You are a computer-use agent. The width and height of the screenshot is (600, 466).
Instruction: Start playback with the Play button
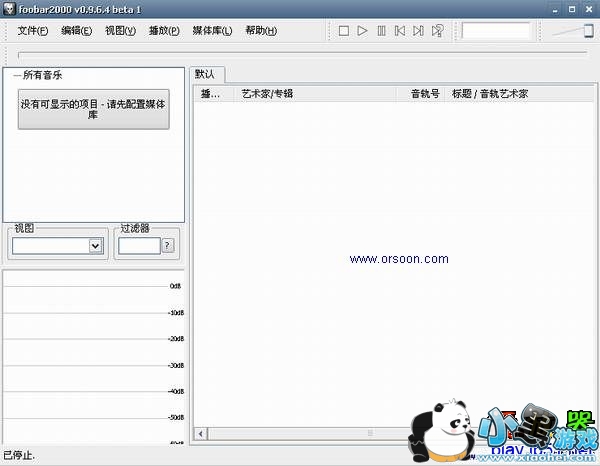coord(362,31)
